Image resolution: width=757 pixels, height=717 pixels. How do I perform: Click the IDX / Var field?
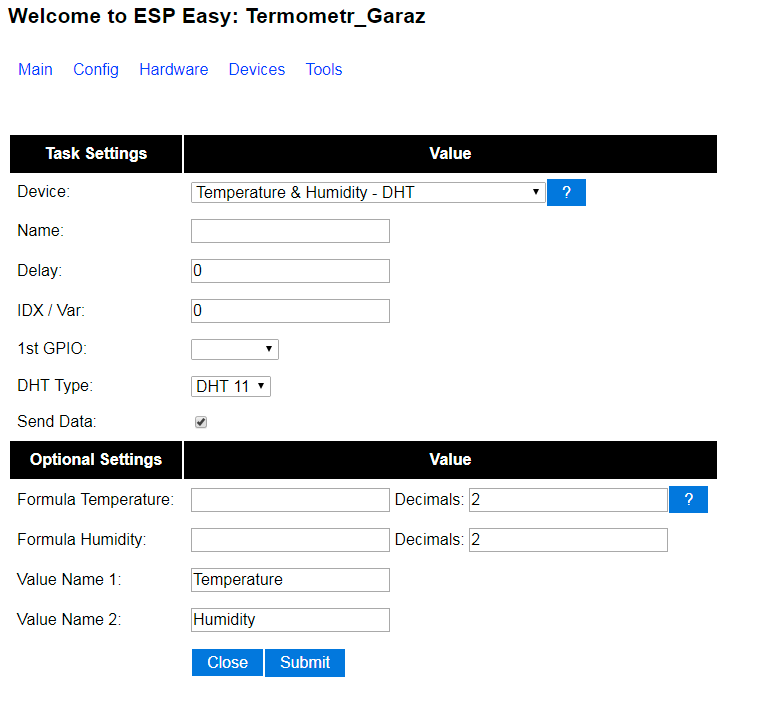(290, 311)
